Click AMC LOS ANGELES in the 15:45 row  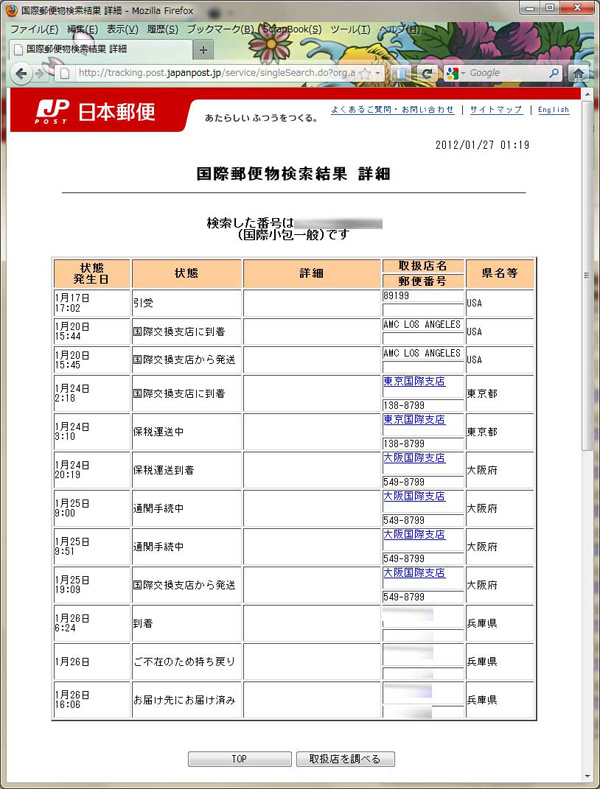(422, 353)
